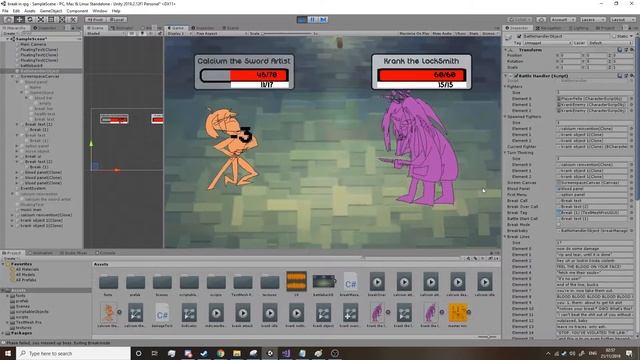Click the Play mode button
The width and height of the screenshot is (640, 360).
coord(302,20)
